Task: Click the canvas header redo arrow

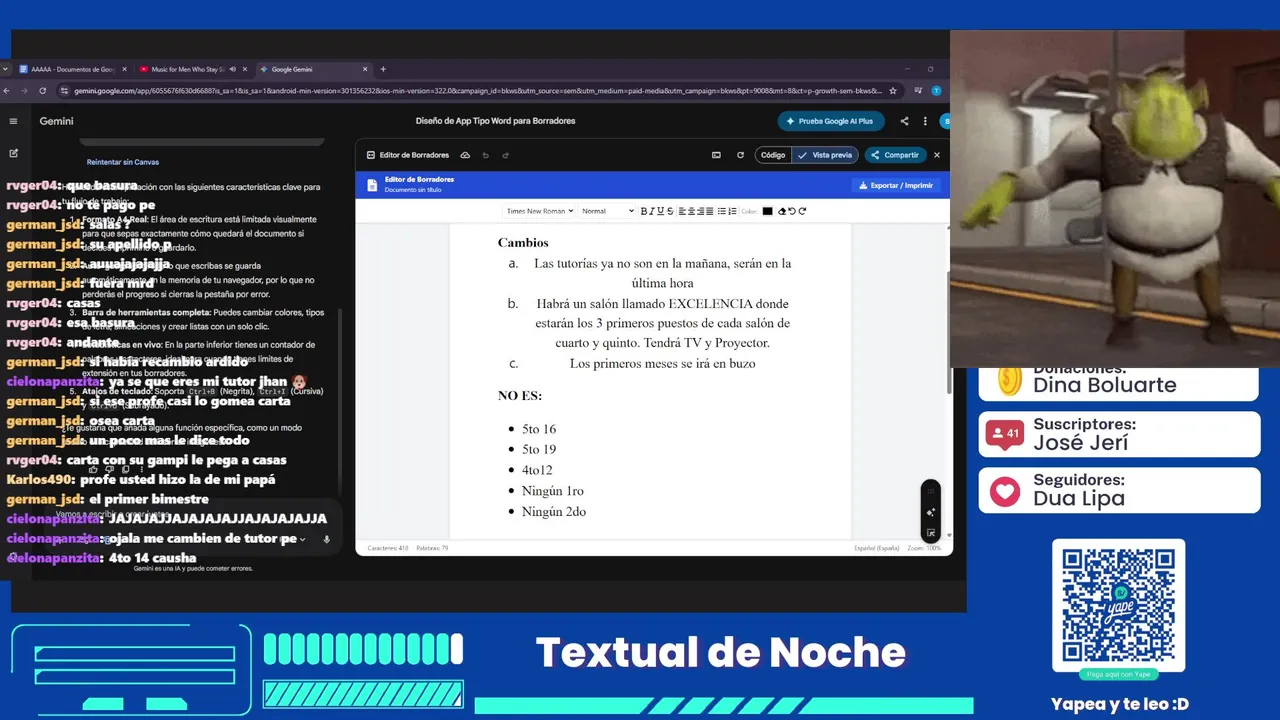Action: click(x=506, y=155)
